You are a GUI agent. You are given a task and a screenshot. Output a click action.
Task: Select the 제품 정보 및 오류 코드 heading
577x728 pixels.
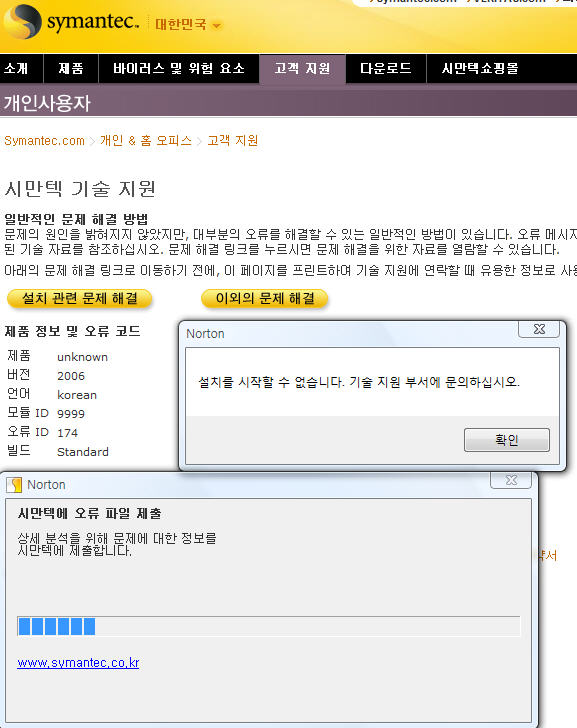point(72,331)
